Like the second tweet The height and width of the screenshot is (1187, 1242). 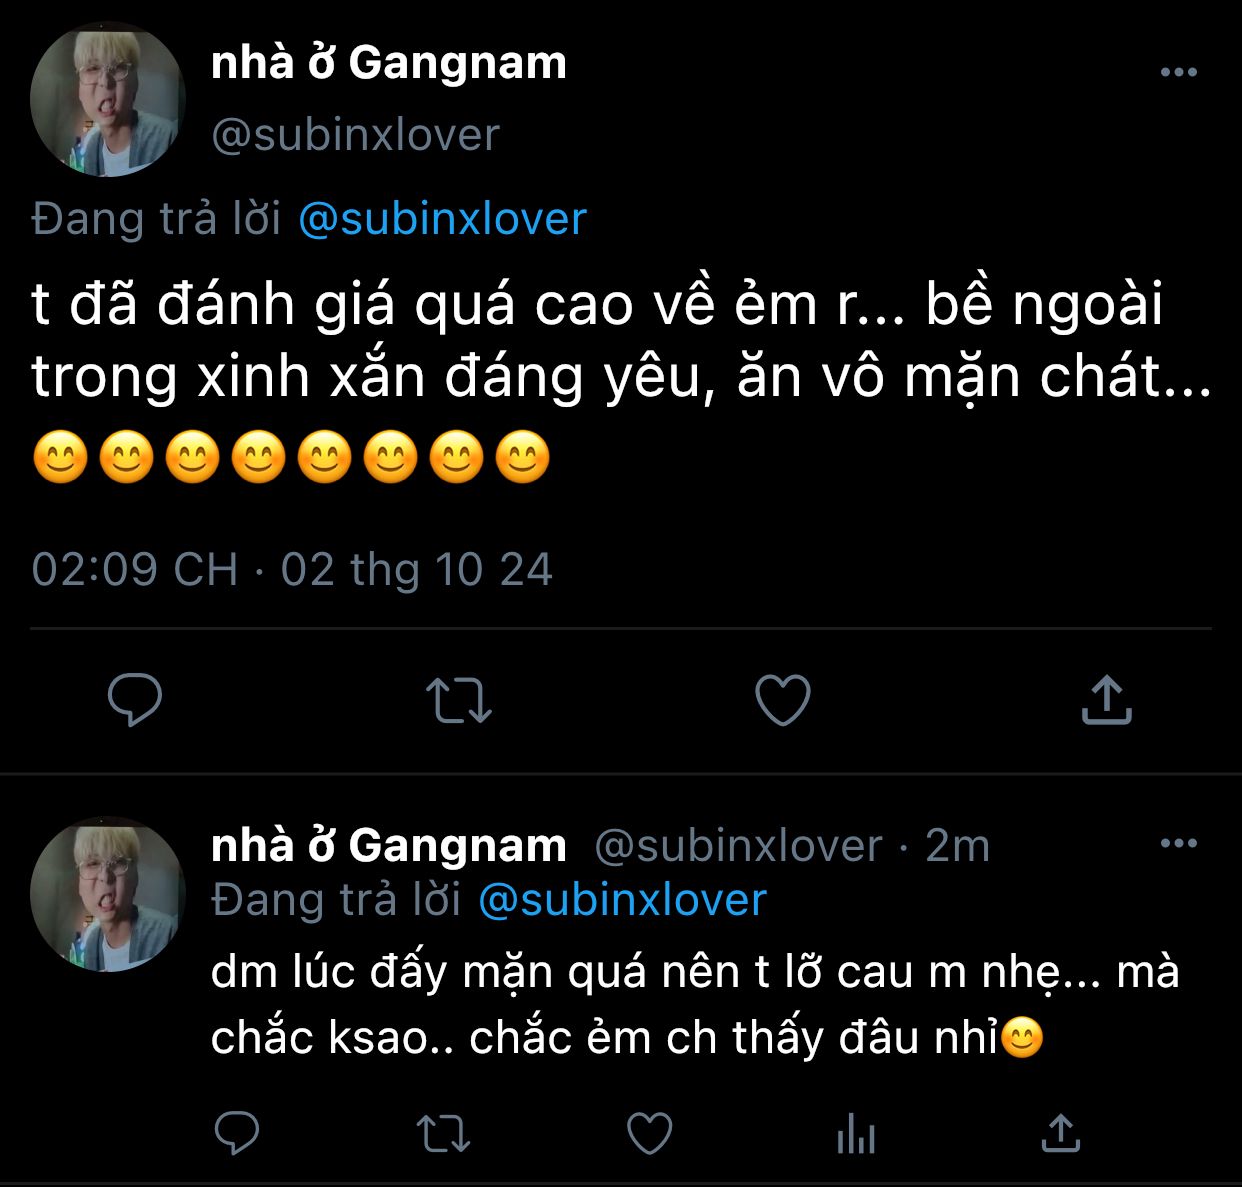pos(649,1133)
